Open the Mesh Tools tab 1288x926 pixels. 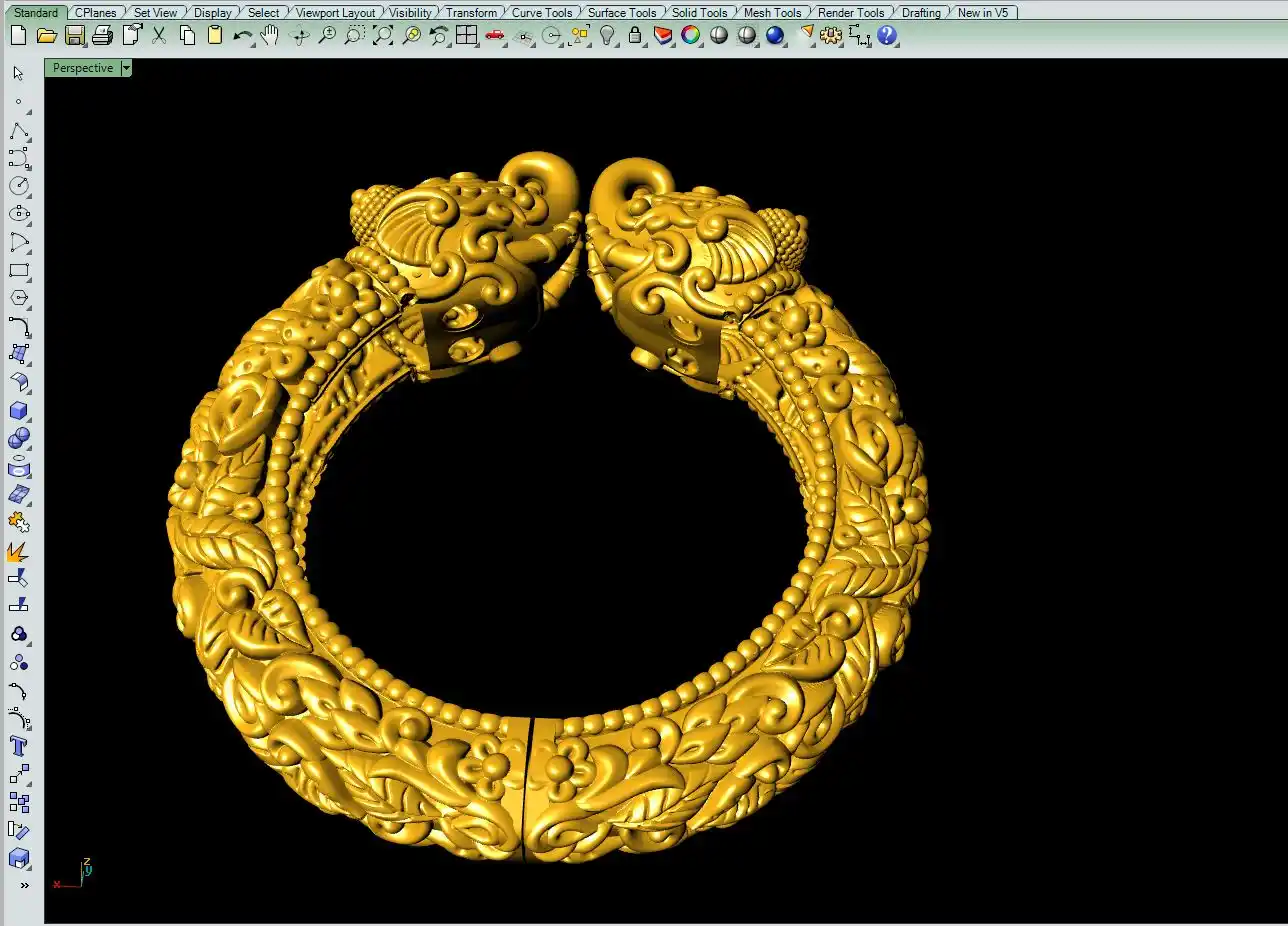click(x=772, y=13)
